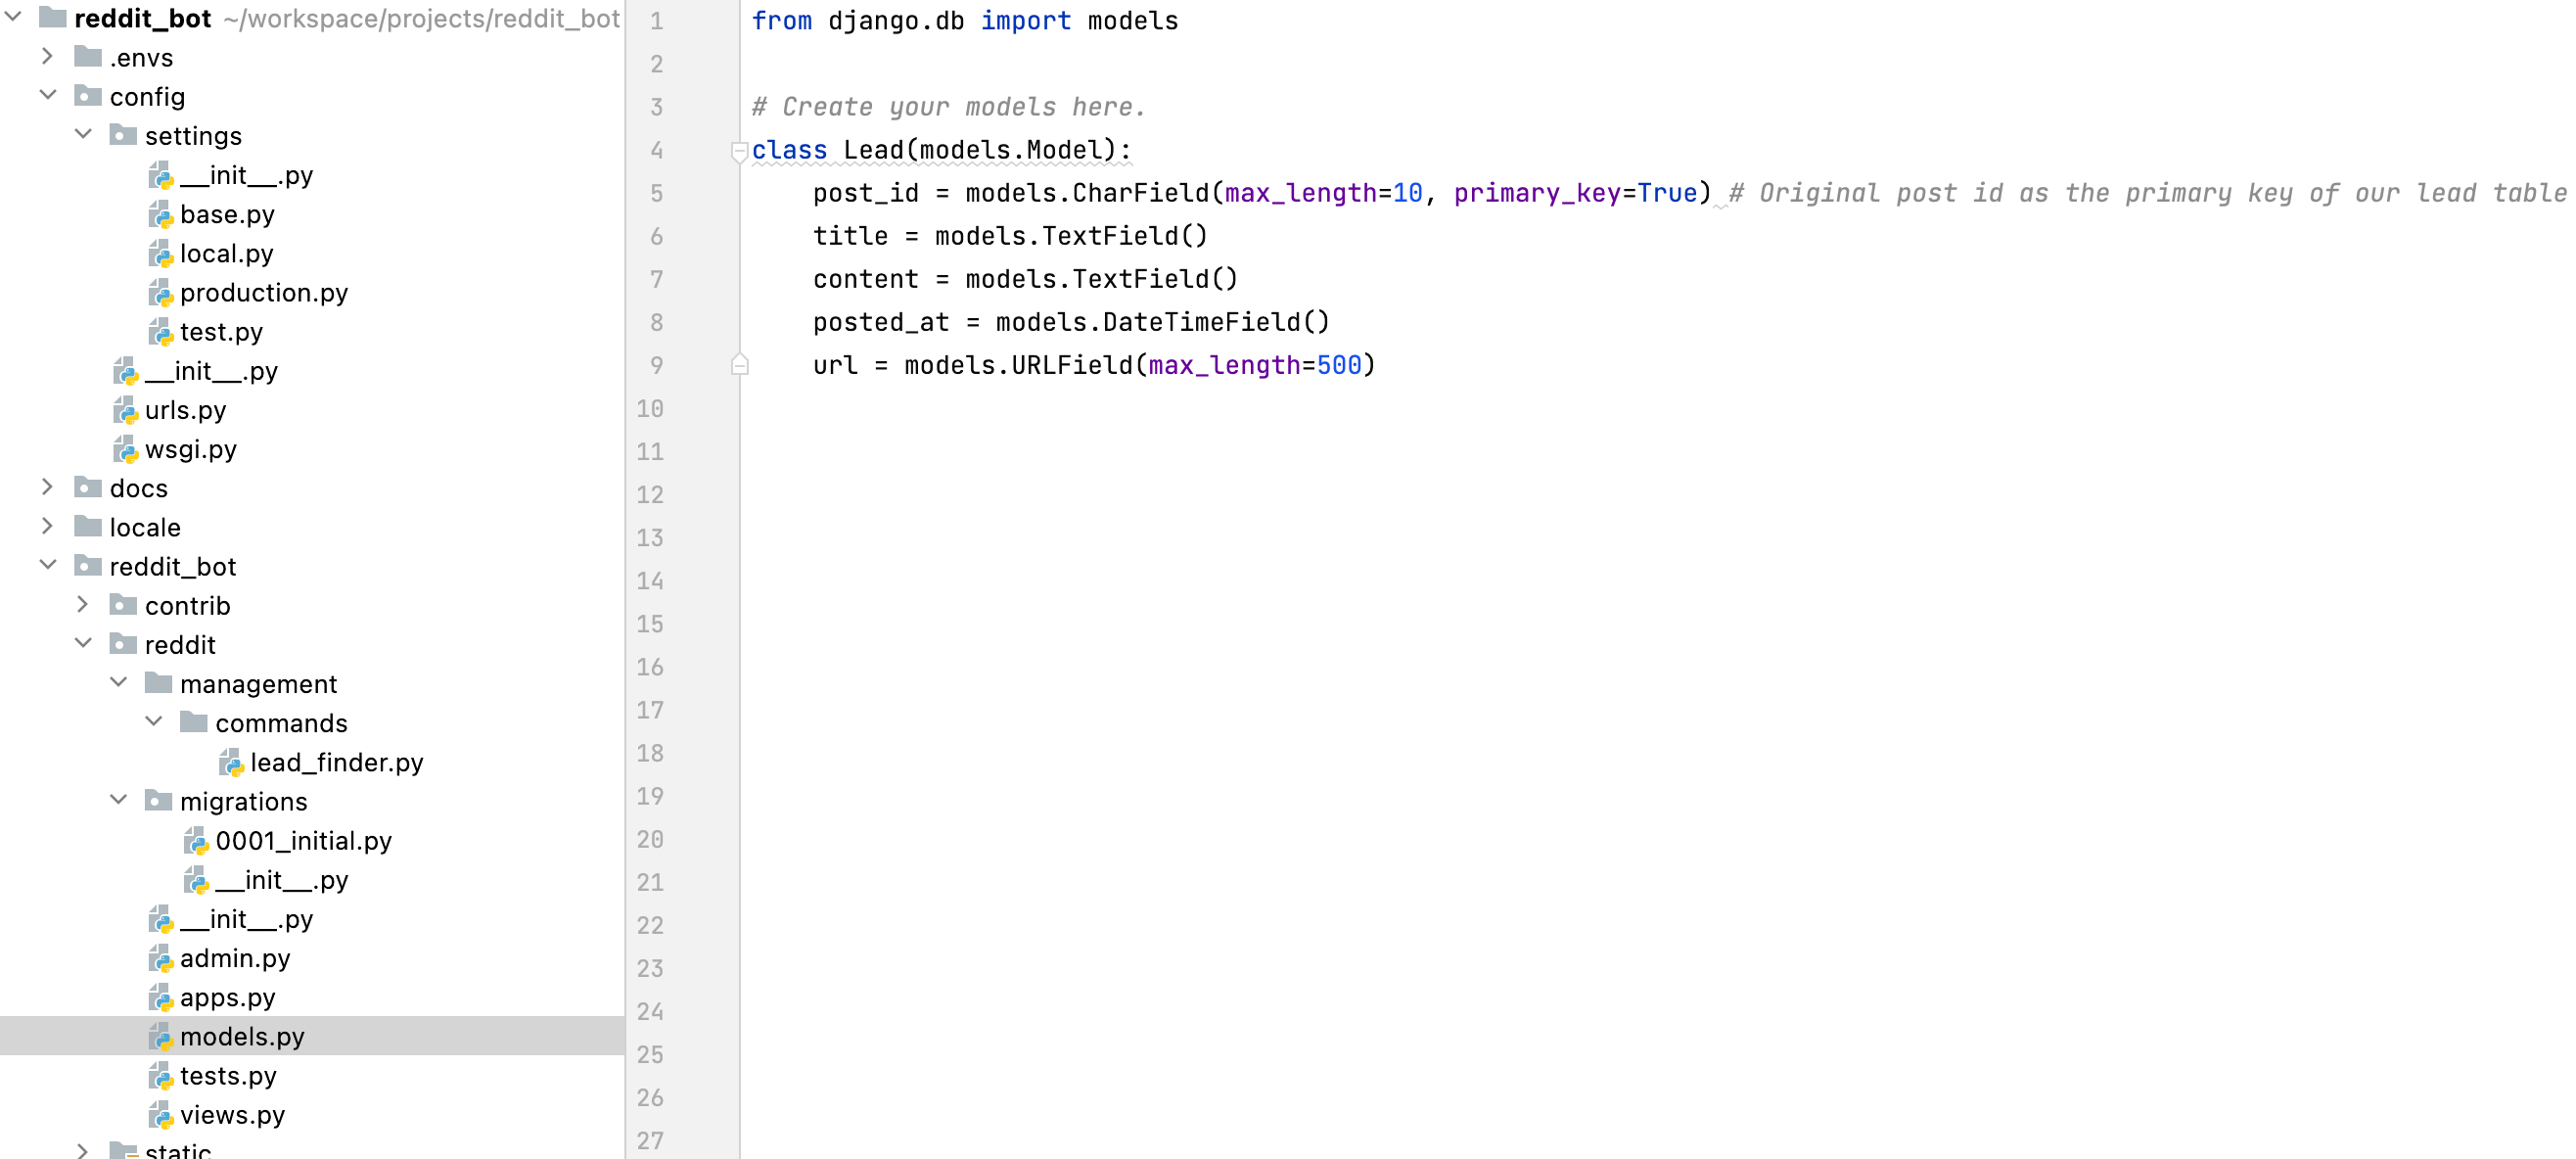This screenshot has height=1159, width=2576.
Task: Click the fold end marker on line 9
Action: 739,366
